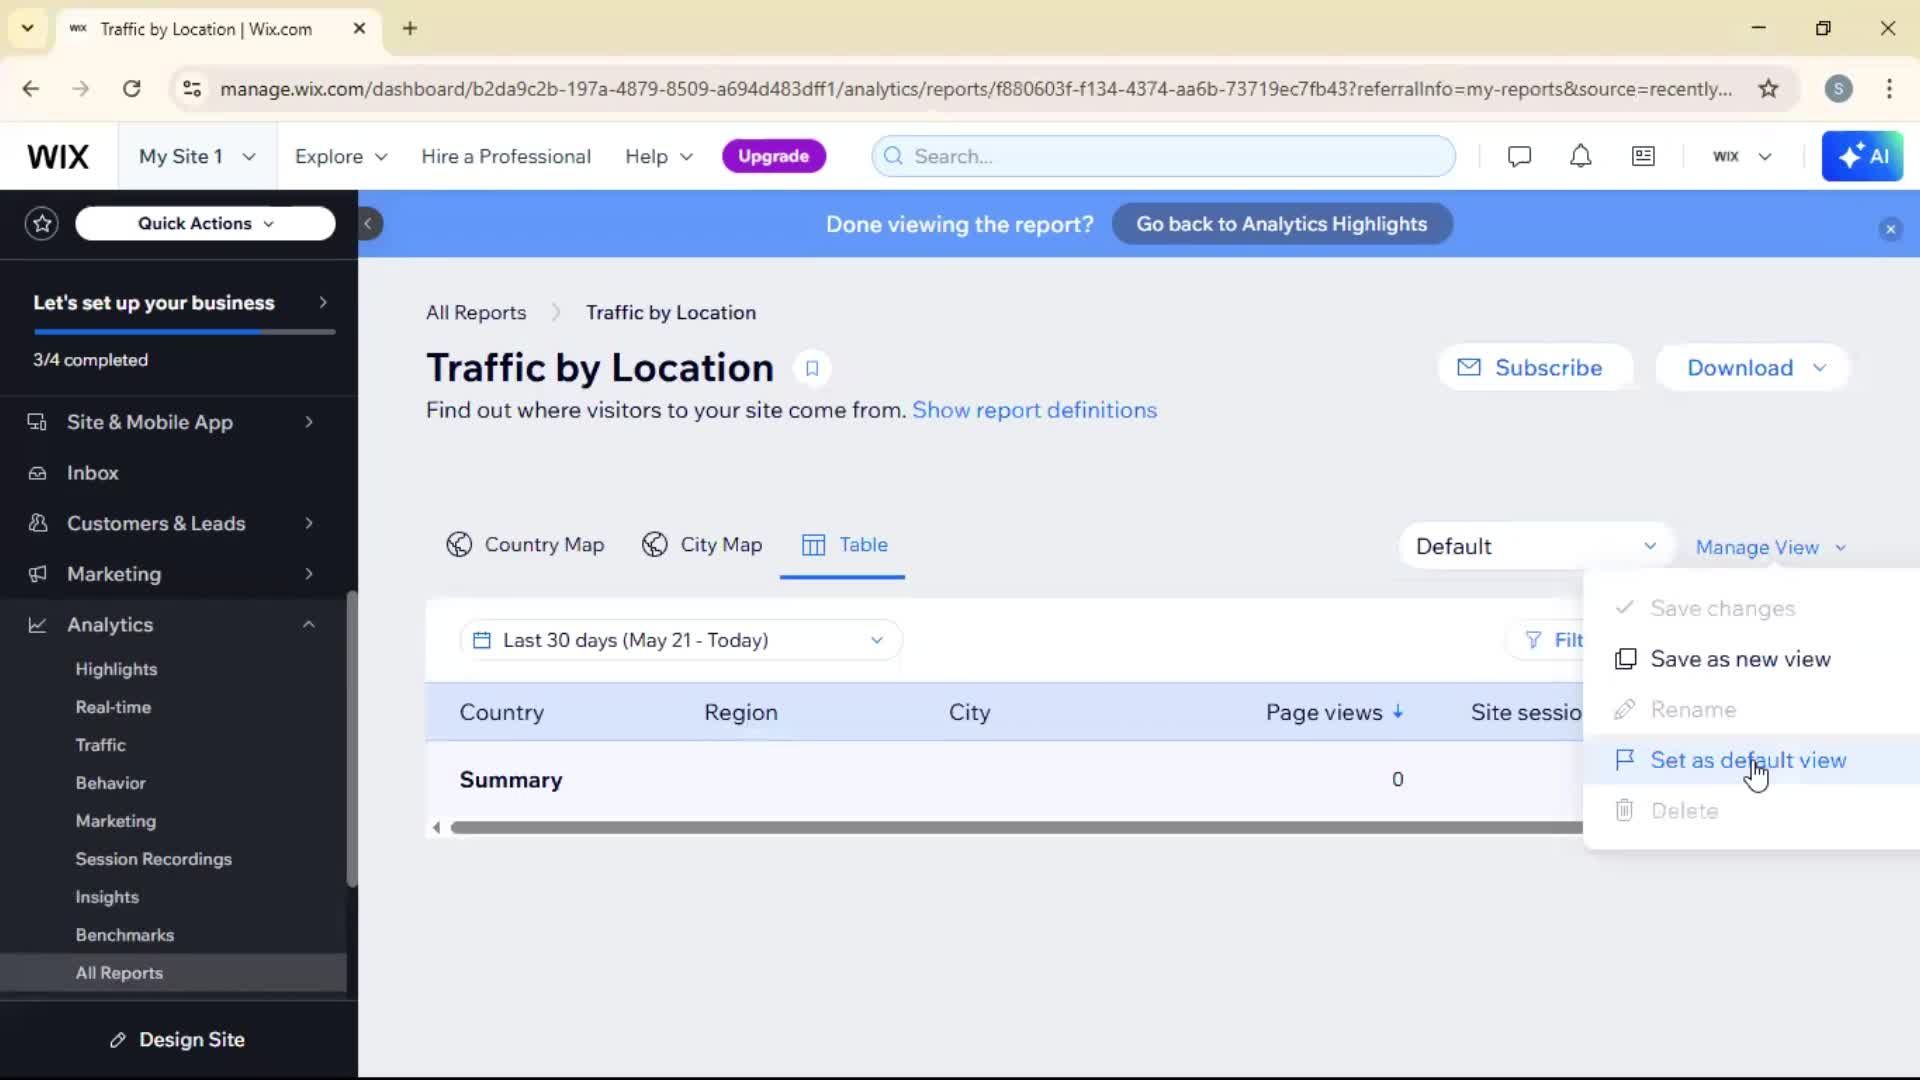Dismiss the blue banner with close icon

1890,229
